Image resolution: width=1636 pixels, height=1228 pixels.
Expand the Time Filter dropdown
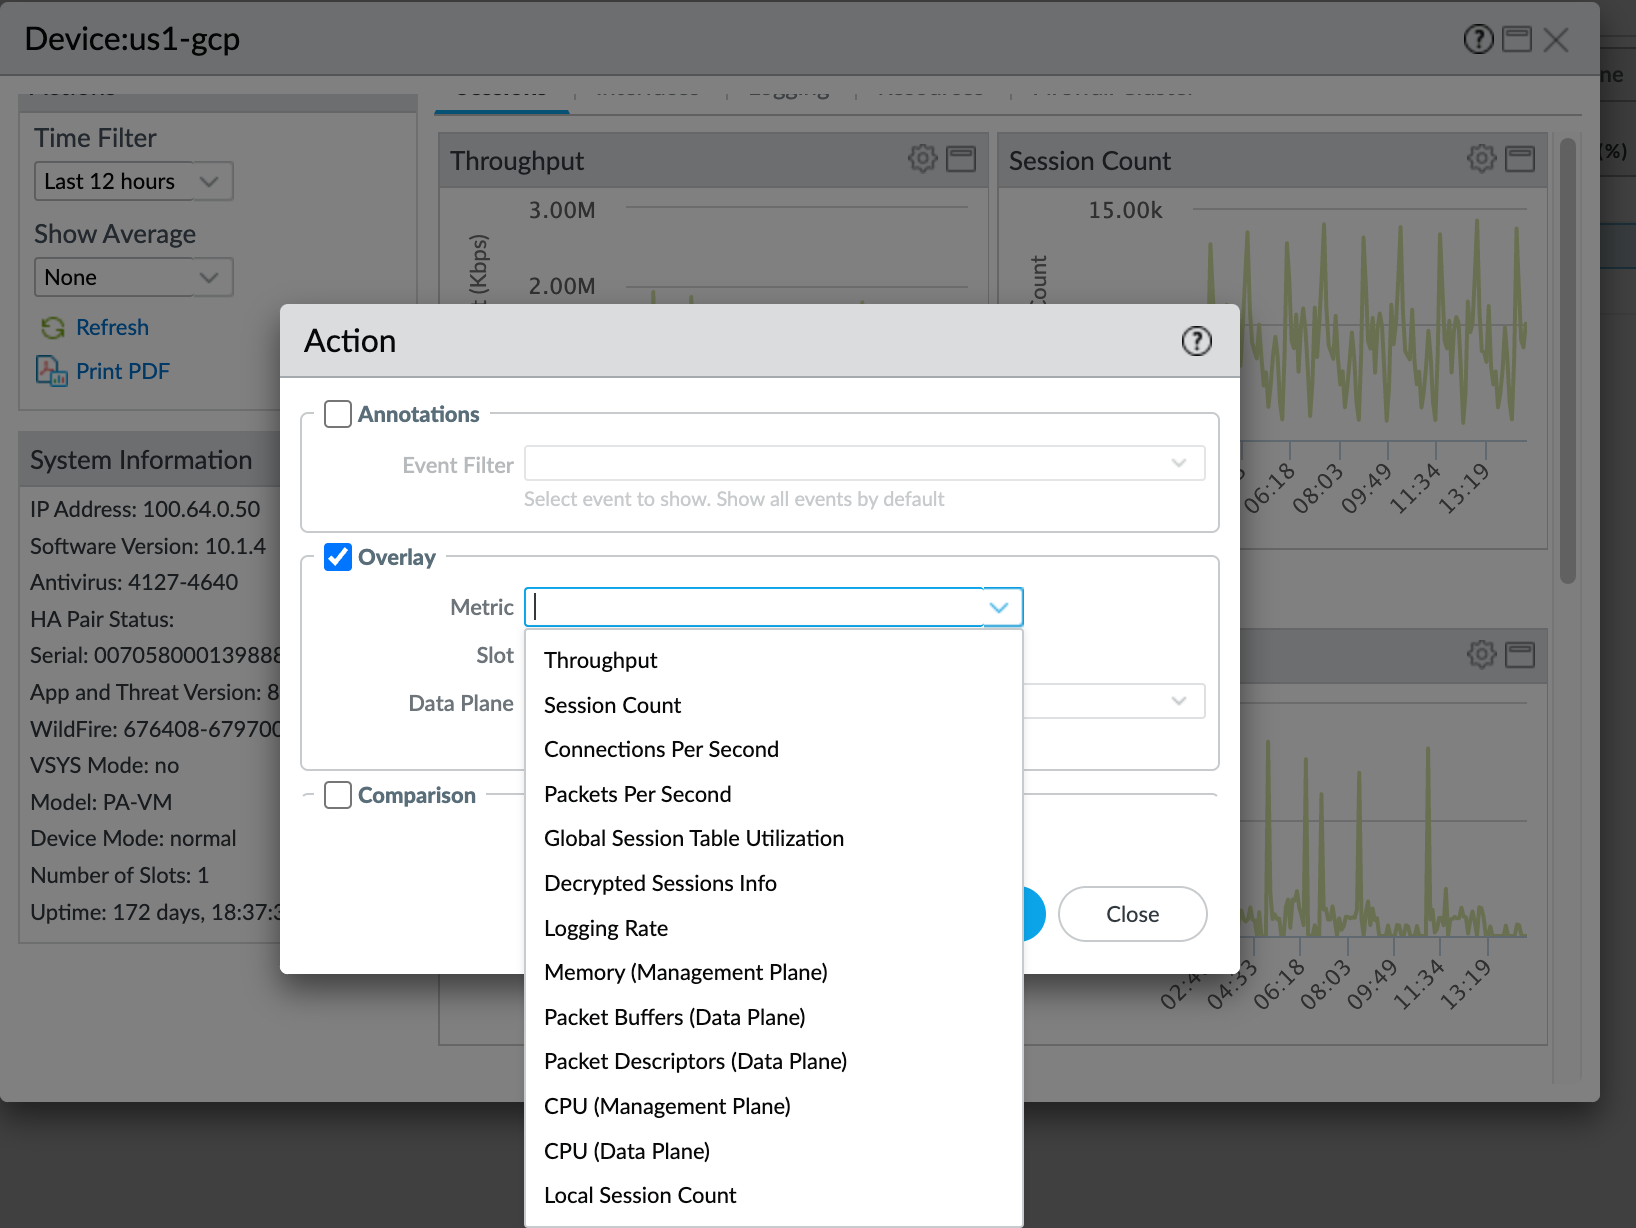(x=208, y=182)
